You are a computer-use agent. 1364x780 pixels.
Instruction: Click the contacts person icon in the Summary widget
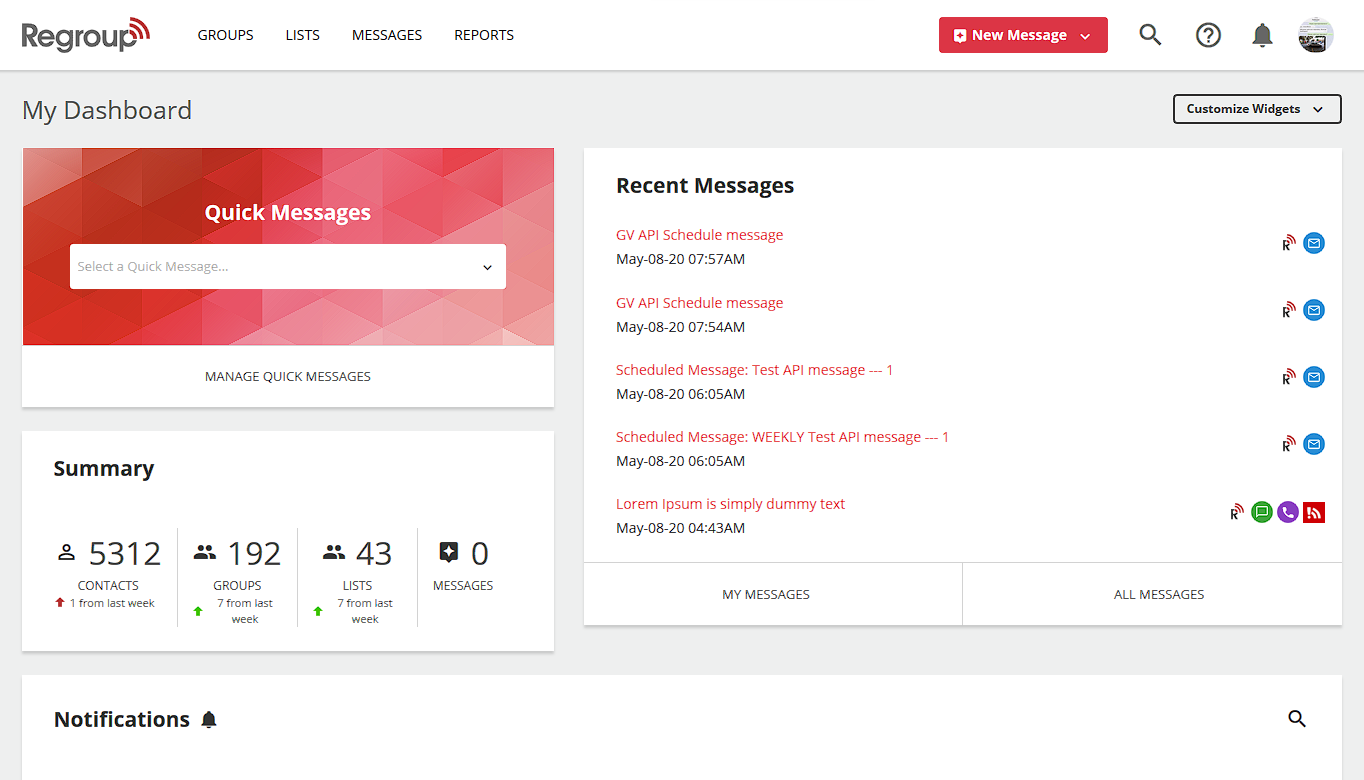click(x=67, y=551)
